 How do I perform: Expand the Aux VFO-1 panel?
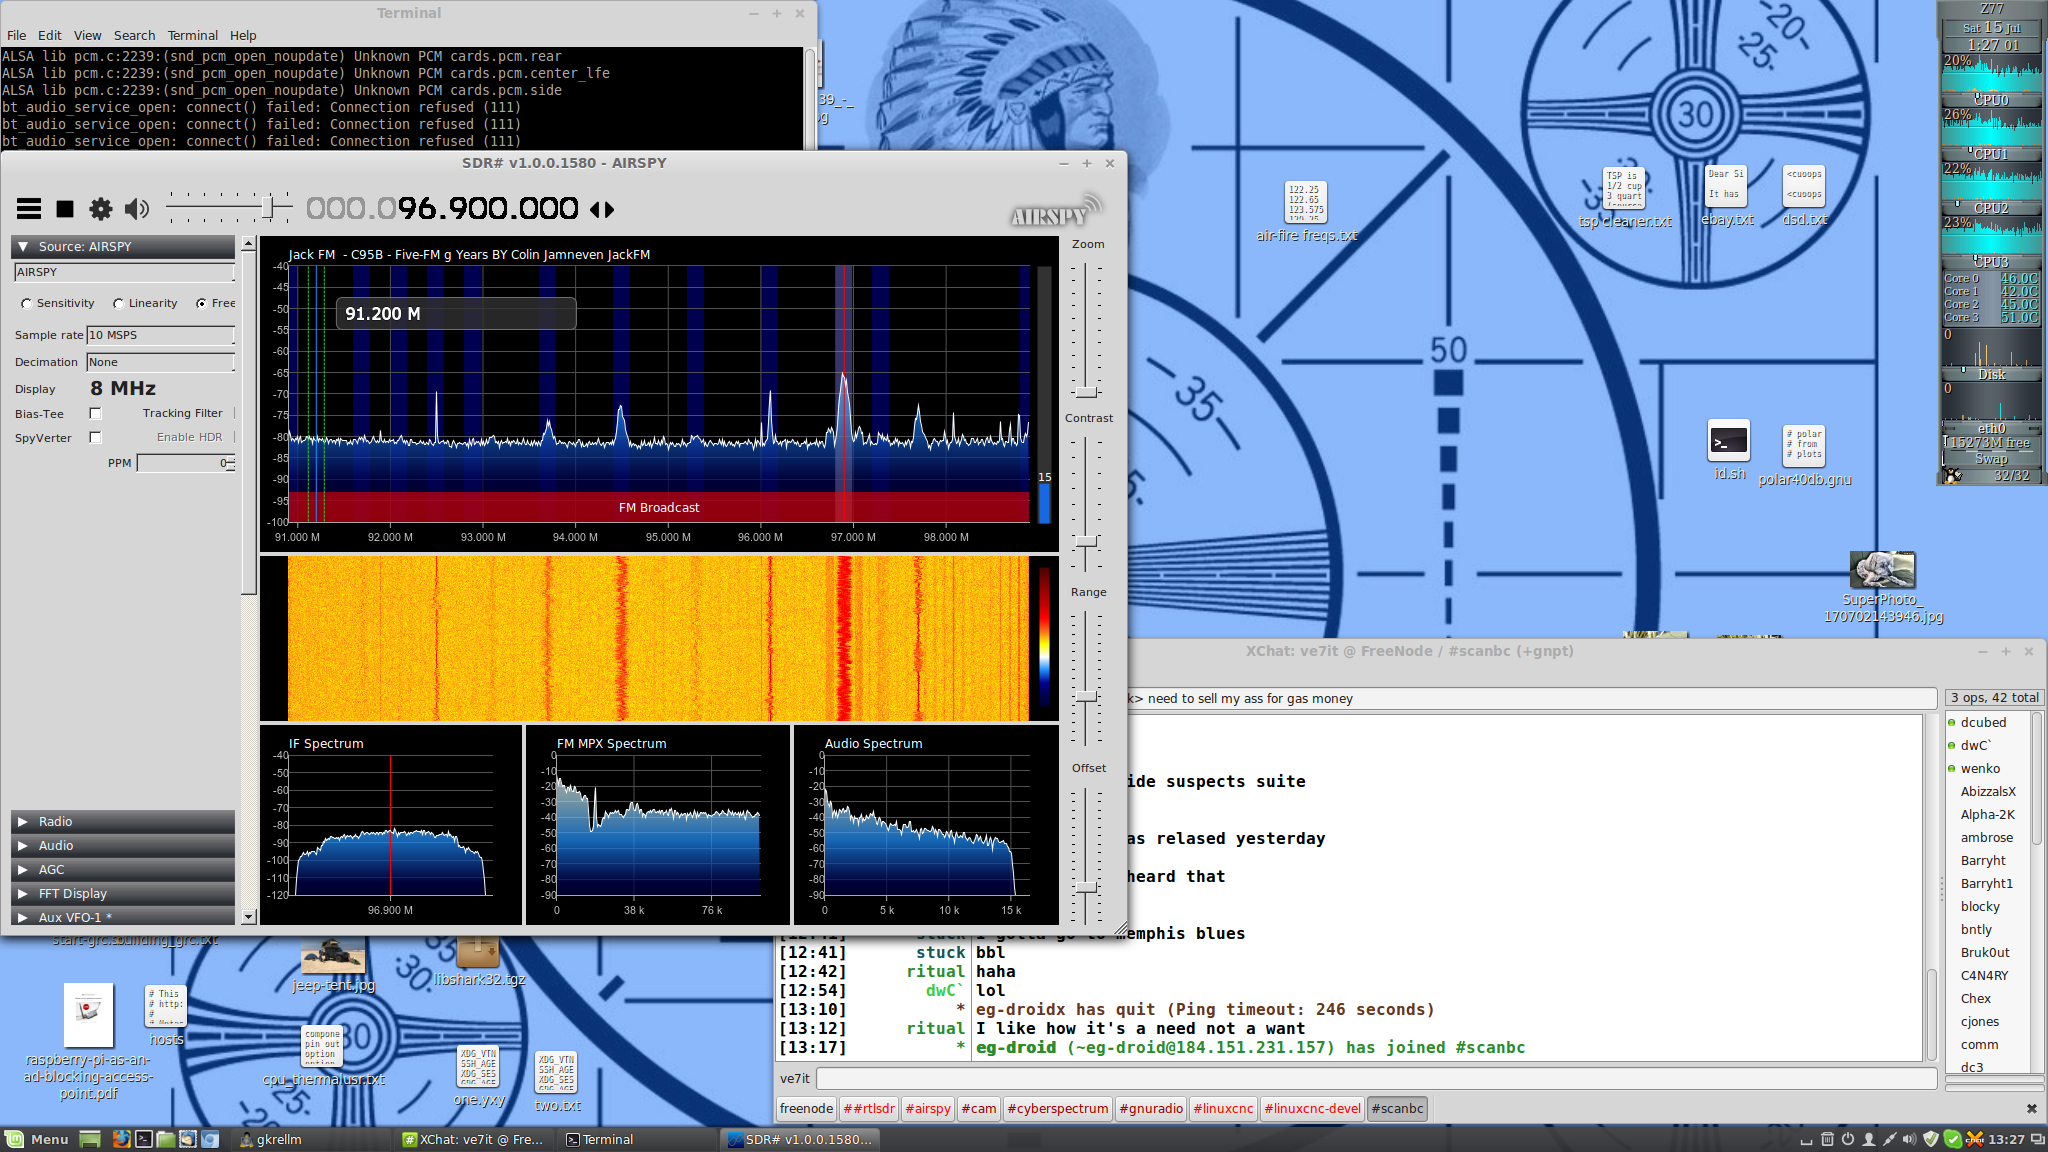coord(122,917)
